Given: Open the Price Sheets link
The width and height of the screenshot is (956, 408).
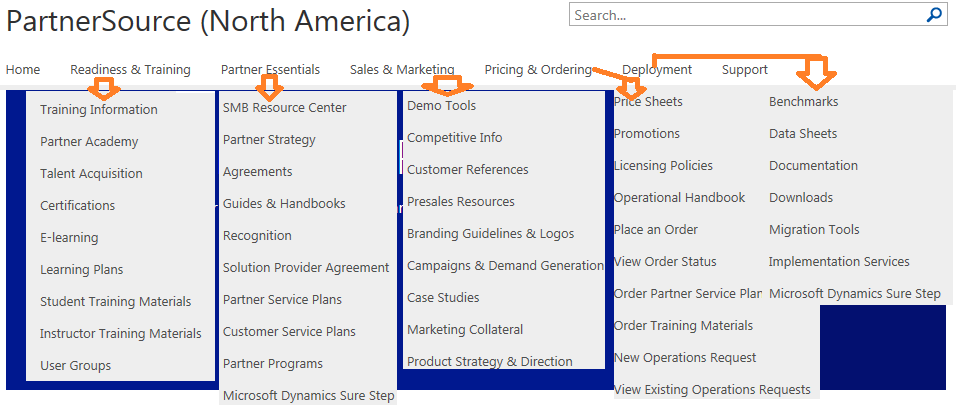Looking at the screenshot, I should click(648, 101).
